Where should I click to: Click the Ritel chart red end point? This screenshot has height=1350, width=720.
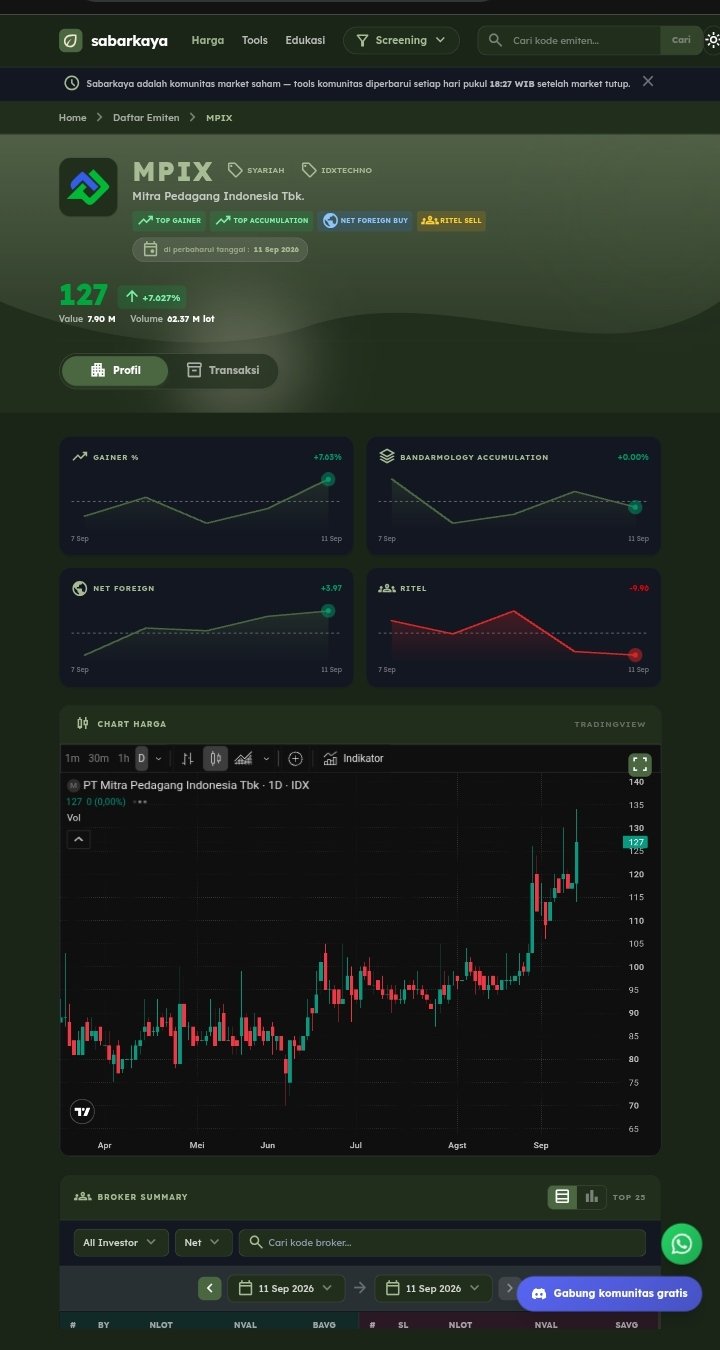[635, 655]
